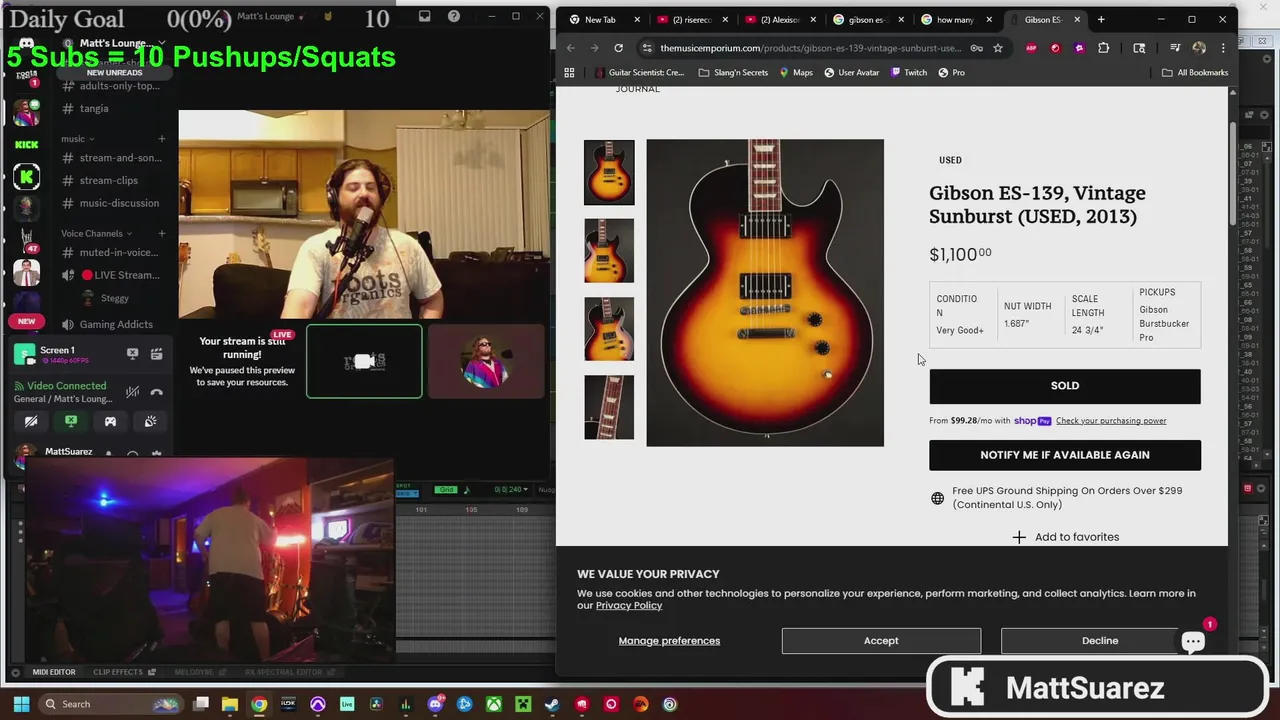This screenshot has width=1280, height=720.
Task: Open Discord from the Windows taskbar
Action: 435,704
